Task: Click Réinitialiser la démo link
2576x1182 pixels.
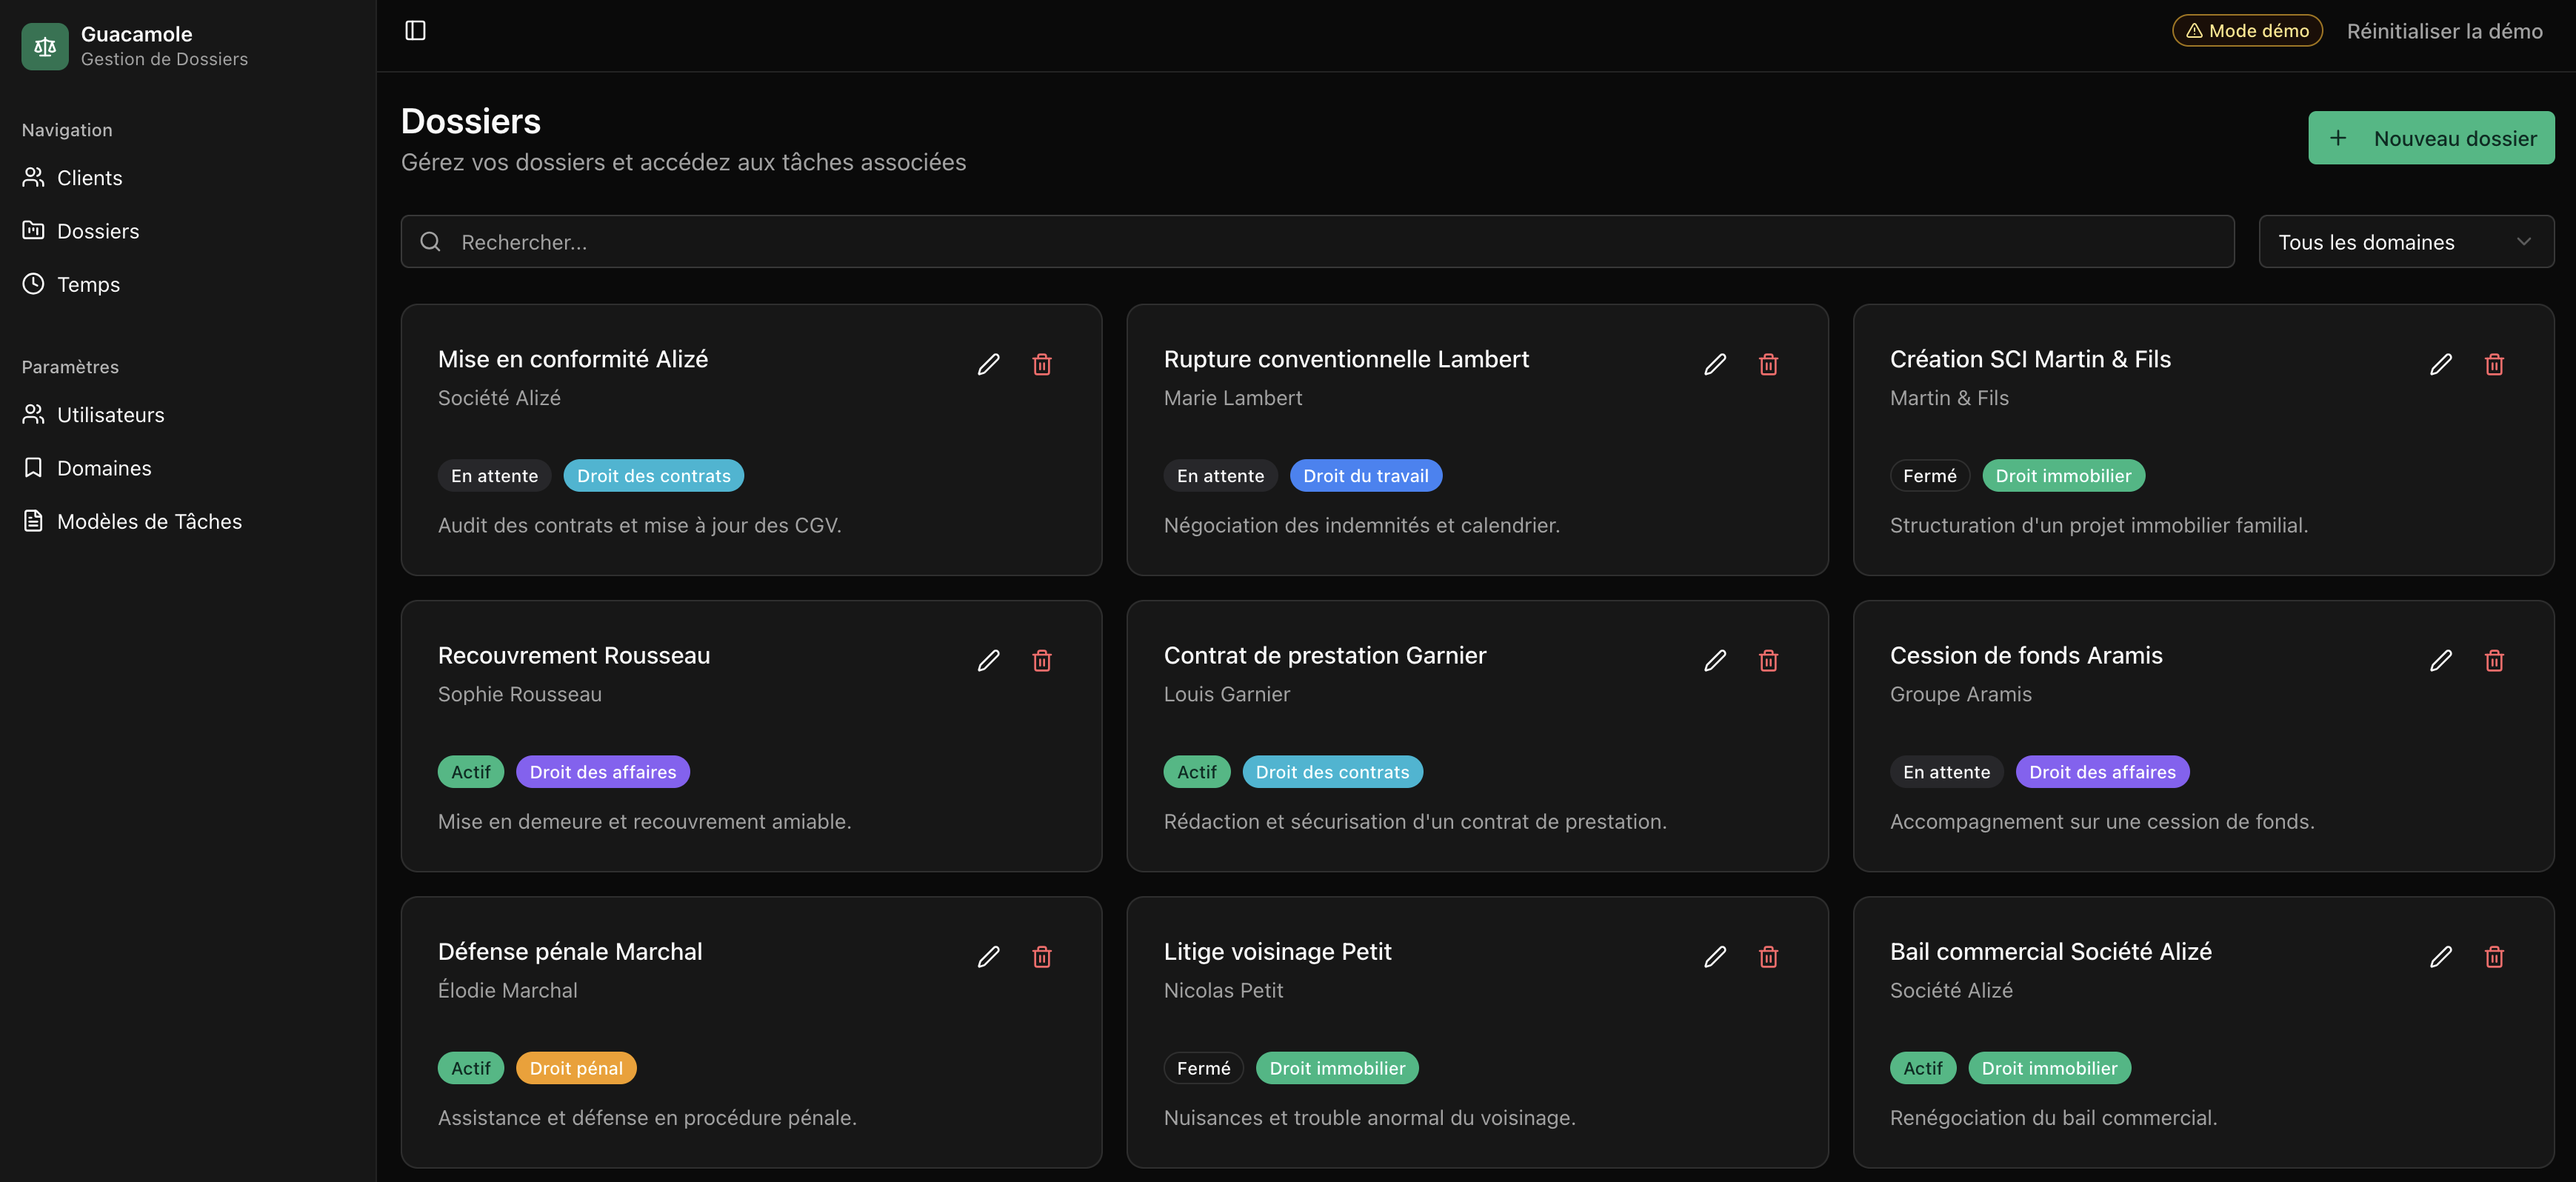Action: coord(2444,31)
